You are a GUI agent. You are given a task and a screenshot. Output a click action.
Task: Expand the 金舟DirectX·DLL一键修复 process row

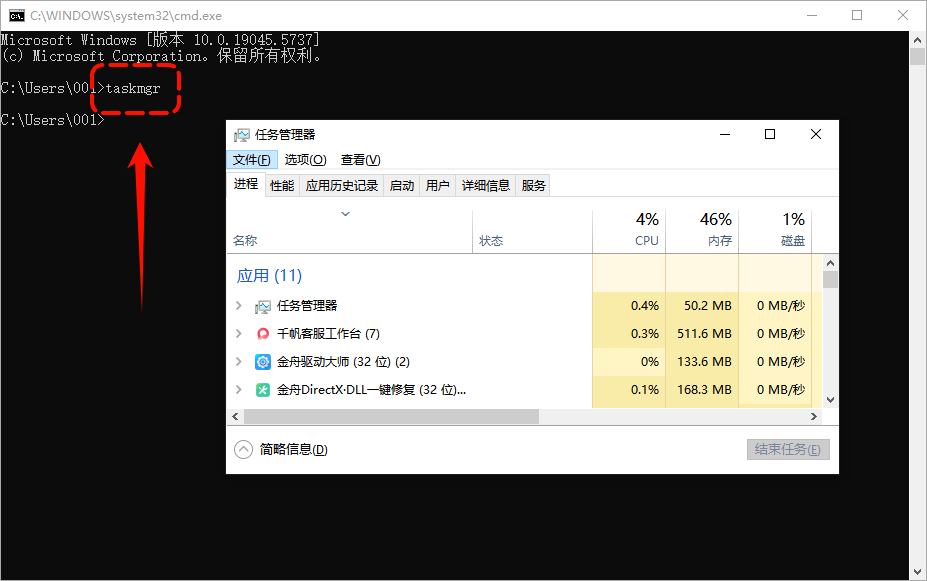pyautogui.click(x=239, y=390)
